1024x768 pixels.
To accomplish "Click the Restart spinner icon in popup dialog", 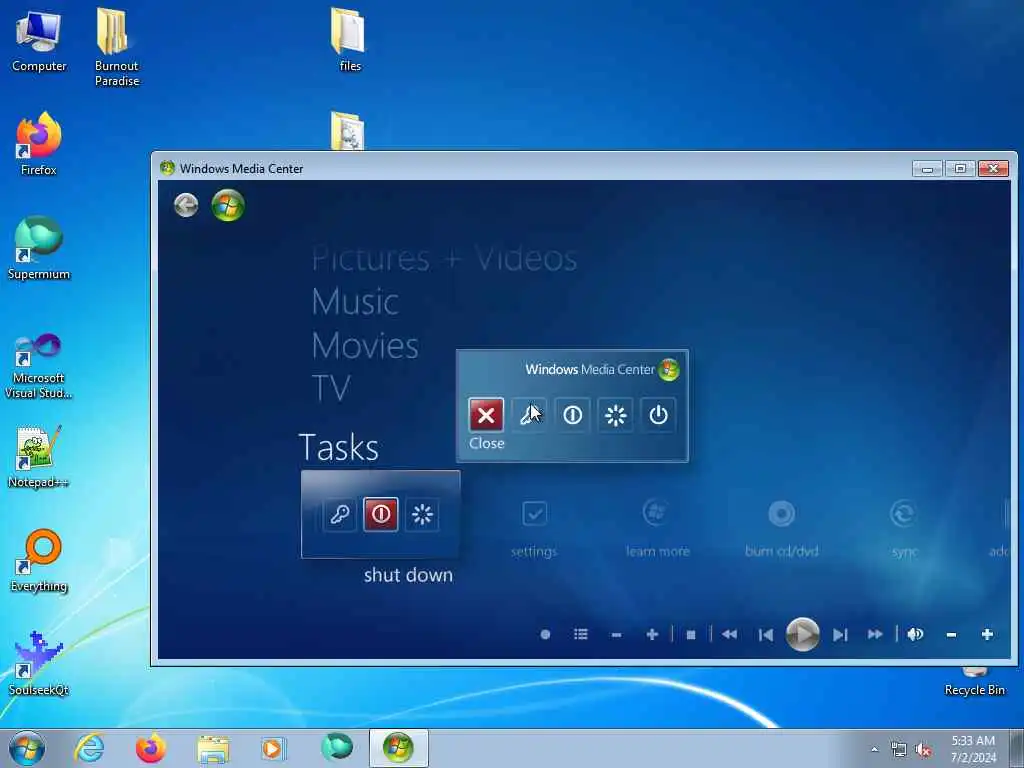I will (615, 415).
